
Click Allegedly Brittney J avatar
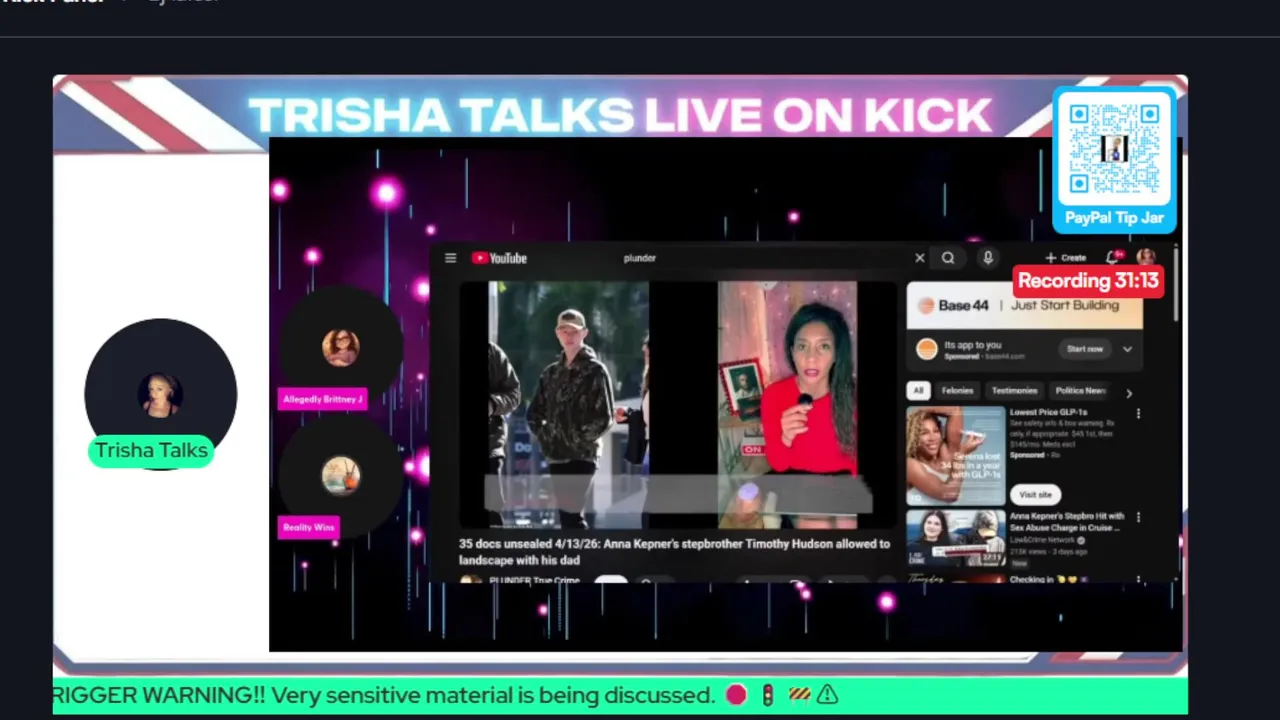(341, 347)
